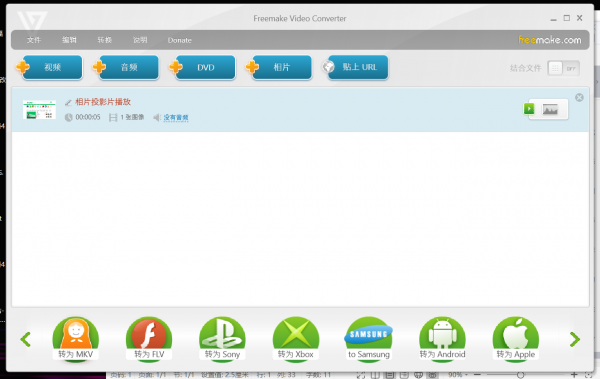Add photos with the 相片 button
Screen dimensions: 600x379
coord(280,67)
